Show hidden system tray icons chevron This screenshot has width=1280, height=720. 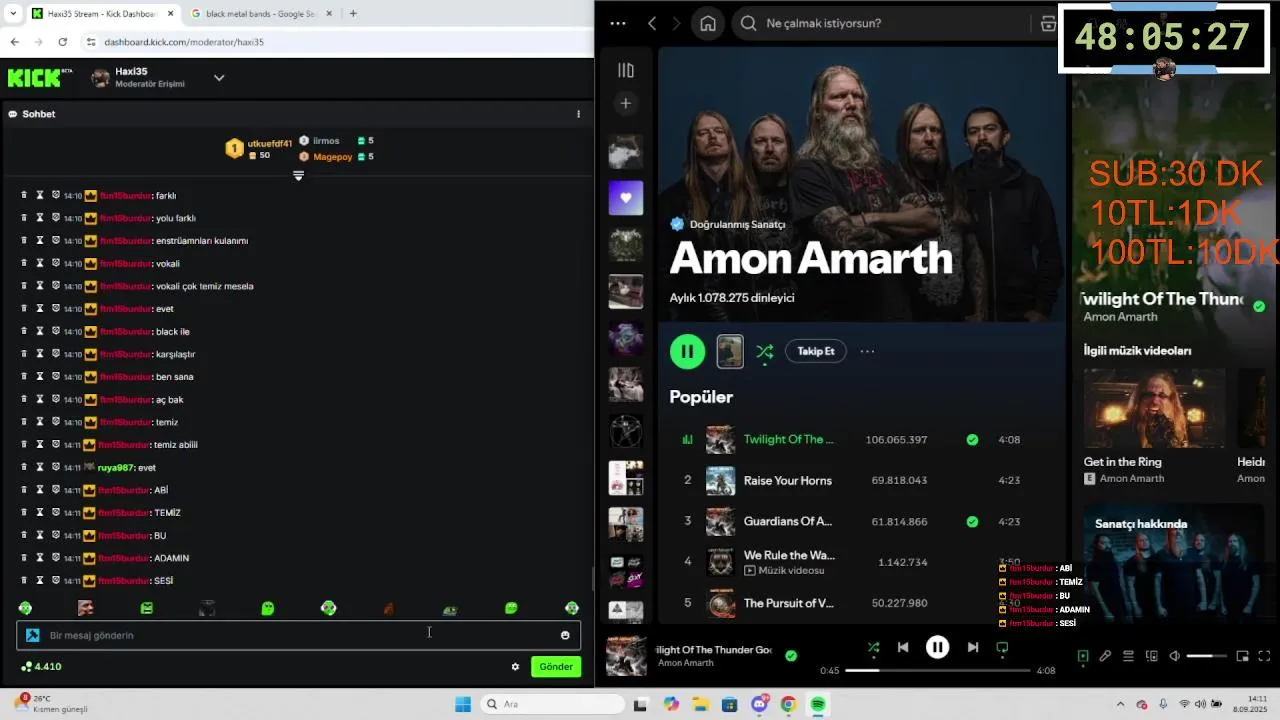click(1120, 704)
